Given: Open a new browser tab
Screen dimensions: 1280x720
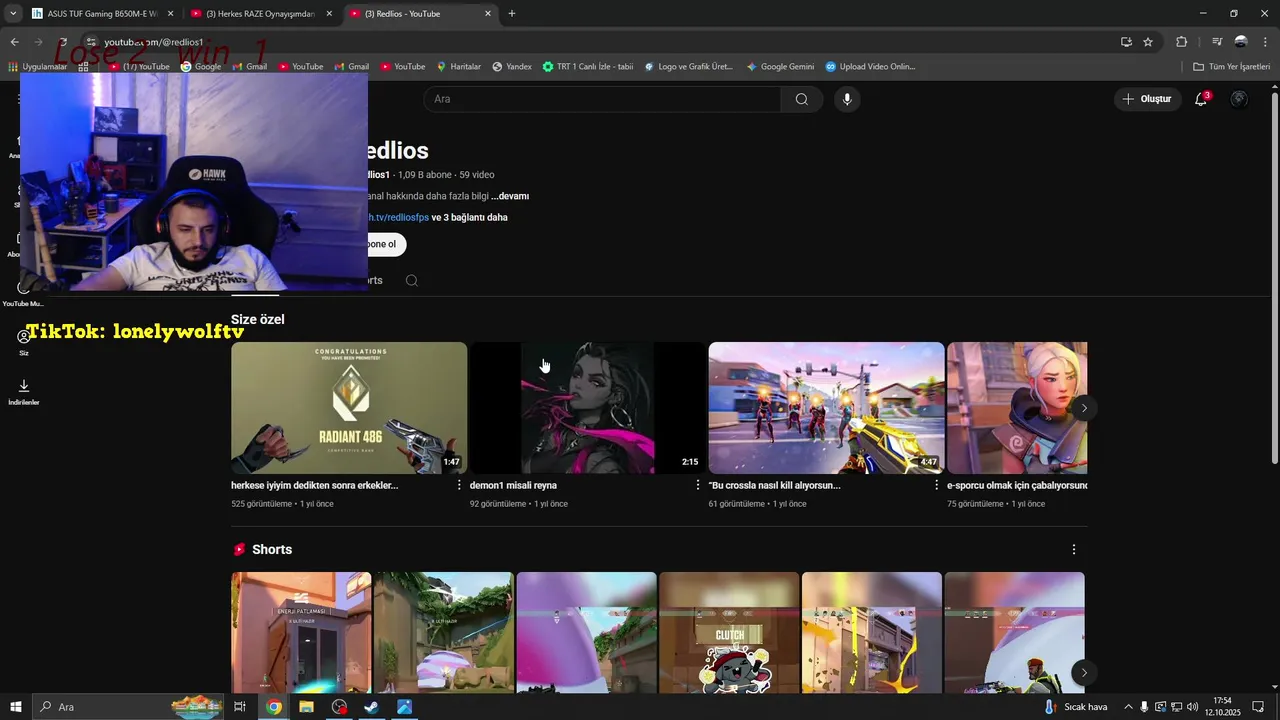Looking at the screenshot, I should (512, 14).
